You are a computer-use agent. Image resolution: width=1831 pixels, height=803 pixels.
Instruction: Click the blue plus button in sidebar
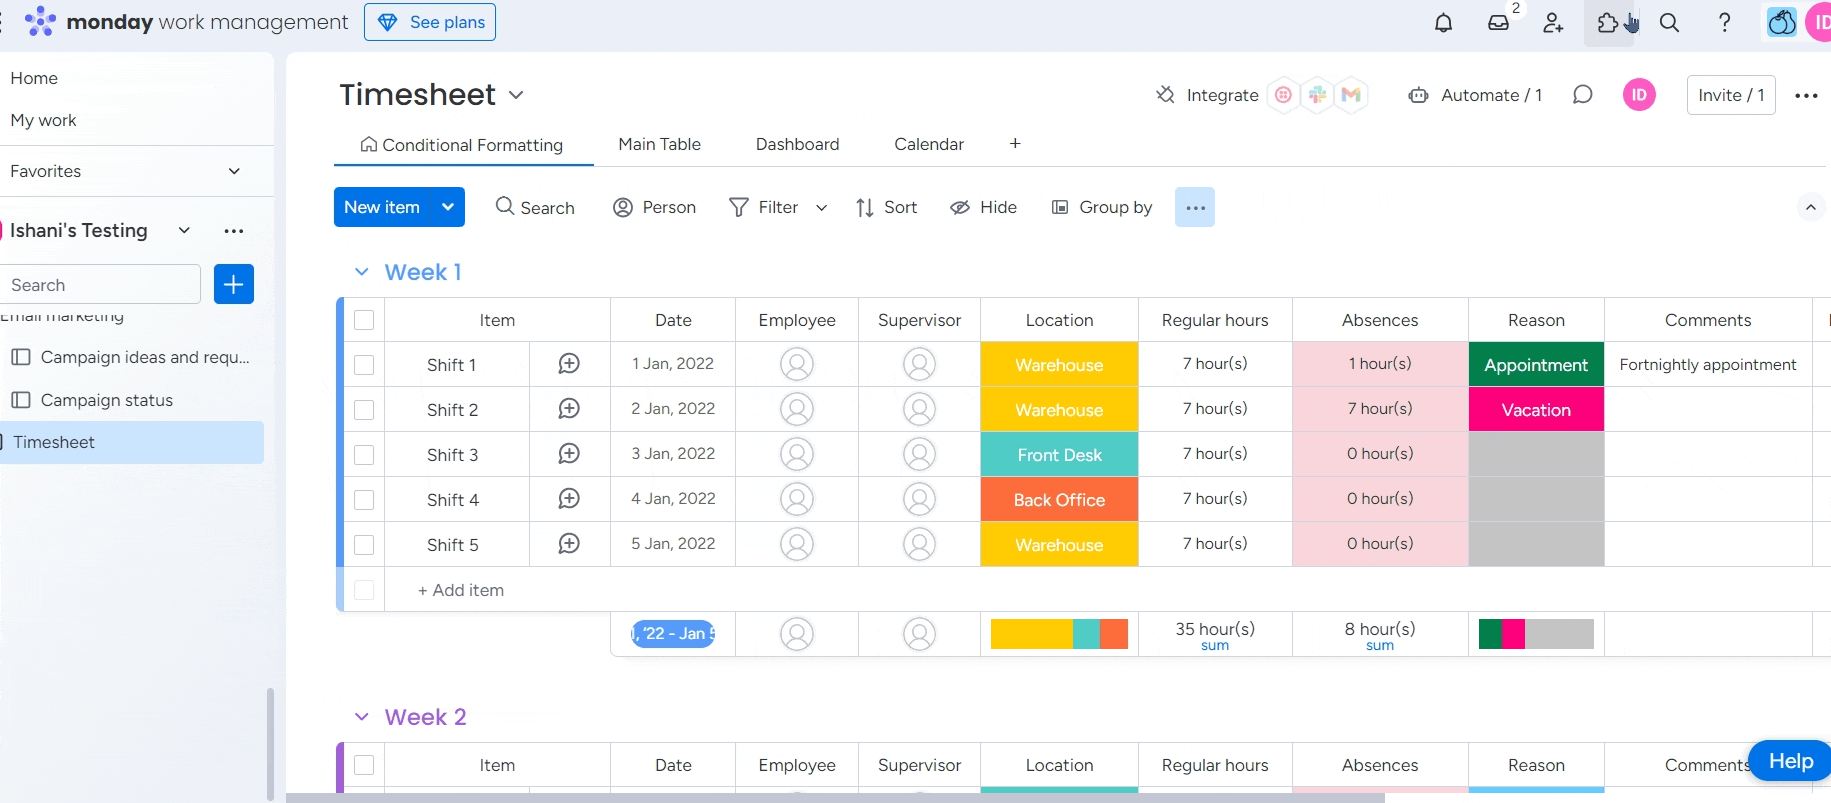(234, 284)
